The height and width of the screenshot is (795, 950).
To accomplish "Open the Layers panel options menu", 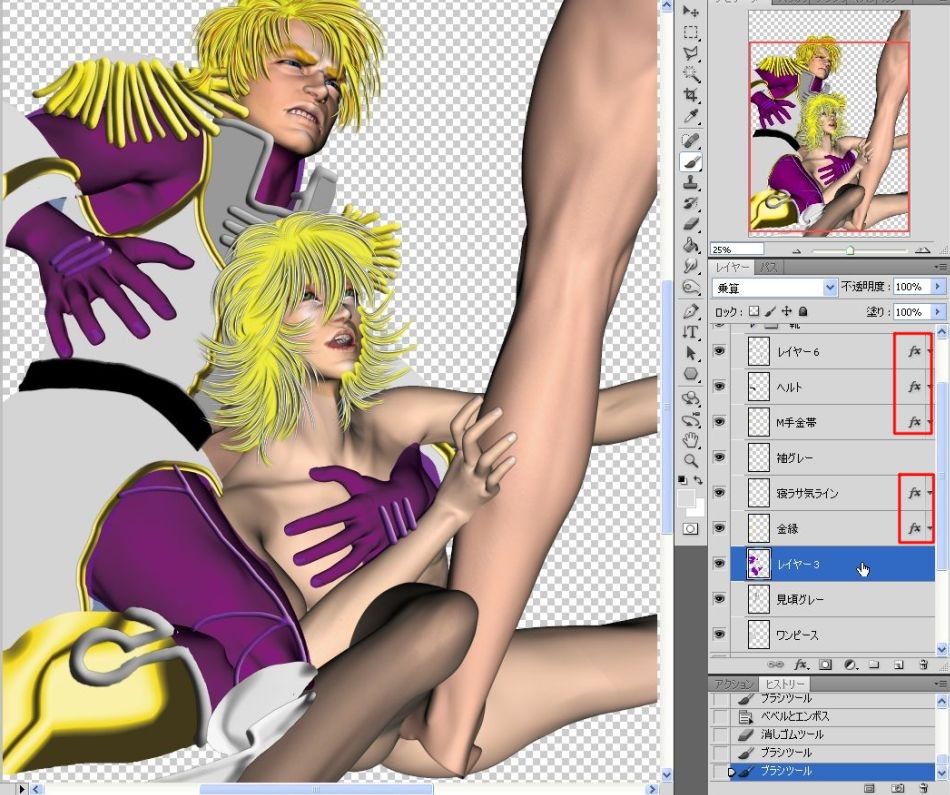I will tap(940, 267).
